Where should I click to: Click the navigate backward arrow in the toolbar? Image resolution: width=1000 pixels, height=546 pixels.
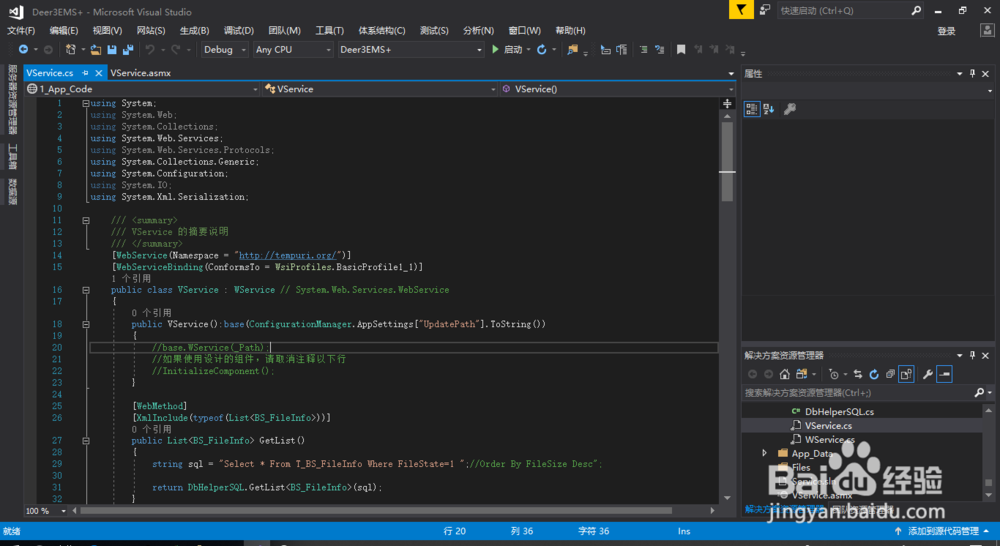[x=23, y=49]
